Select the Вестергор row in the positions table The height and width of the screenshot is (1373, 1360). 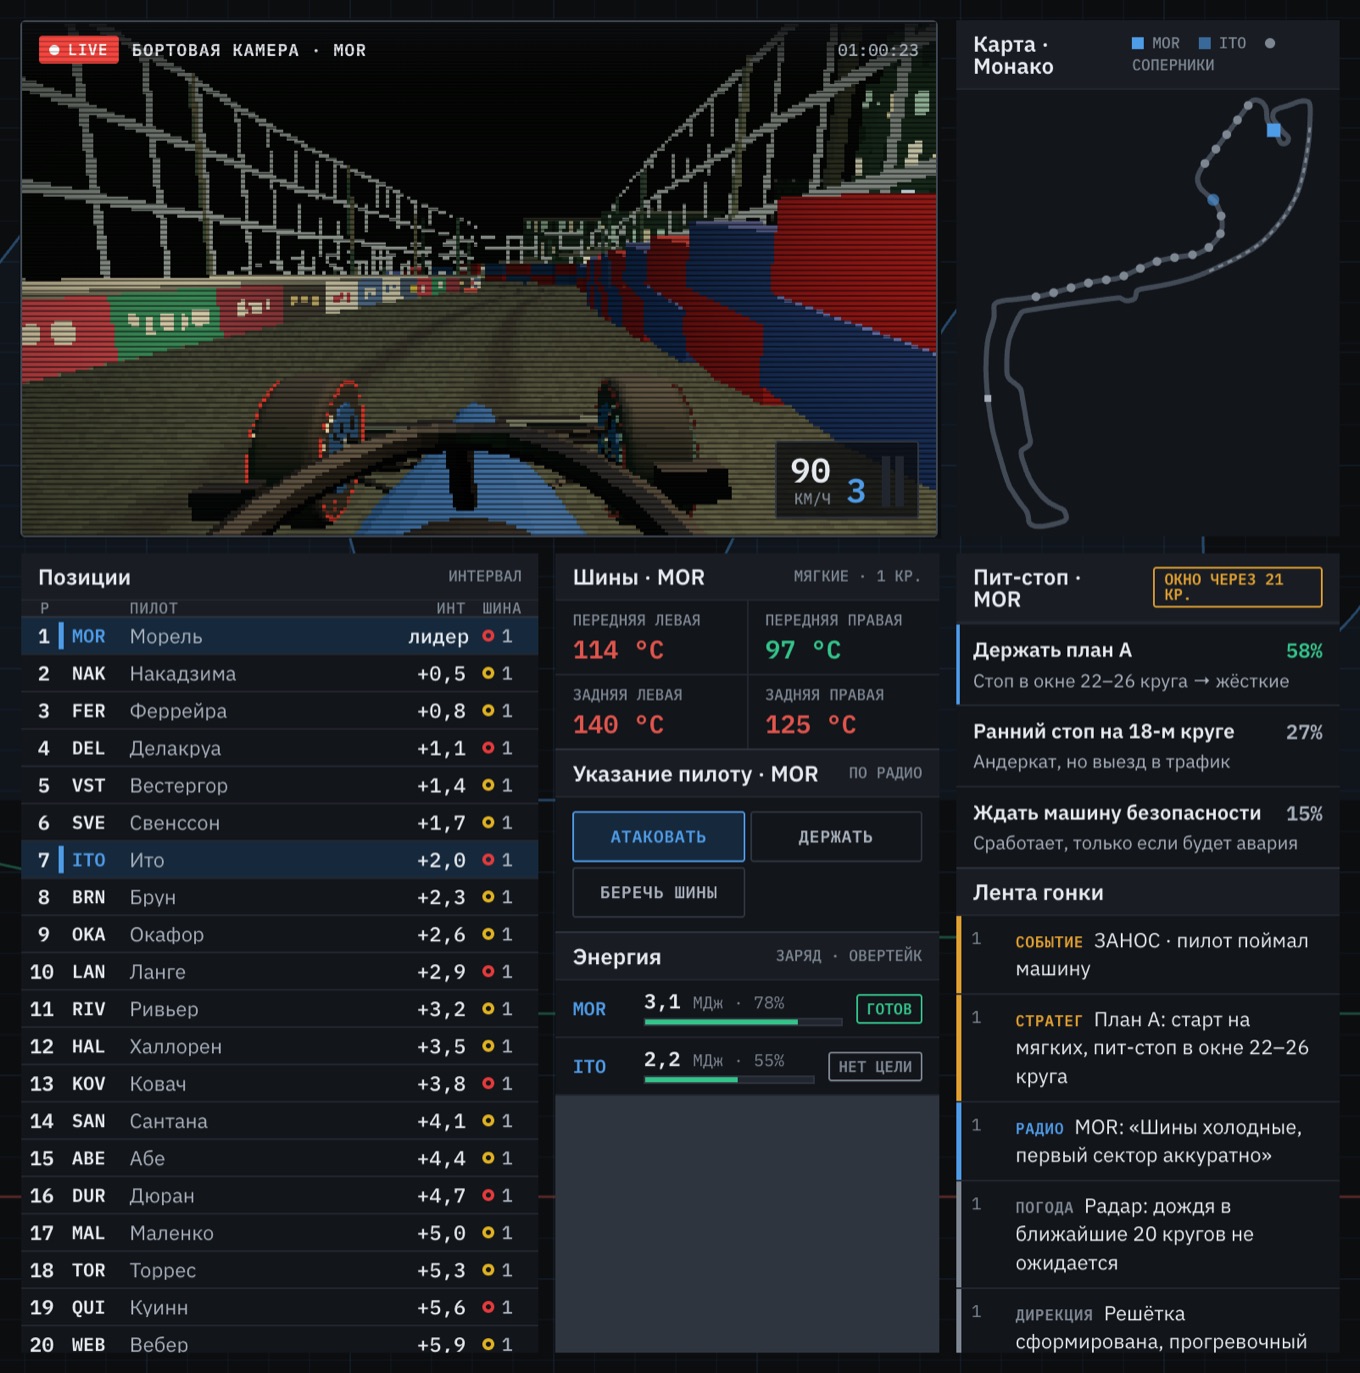[280, 786]
